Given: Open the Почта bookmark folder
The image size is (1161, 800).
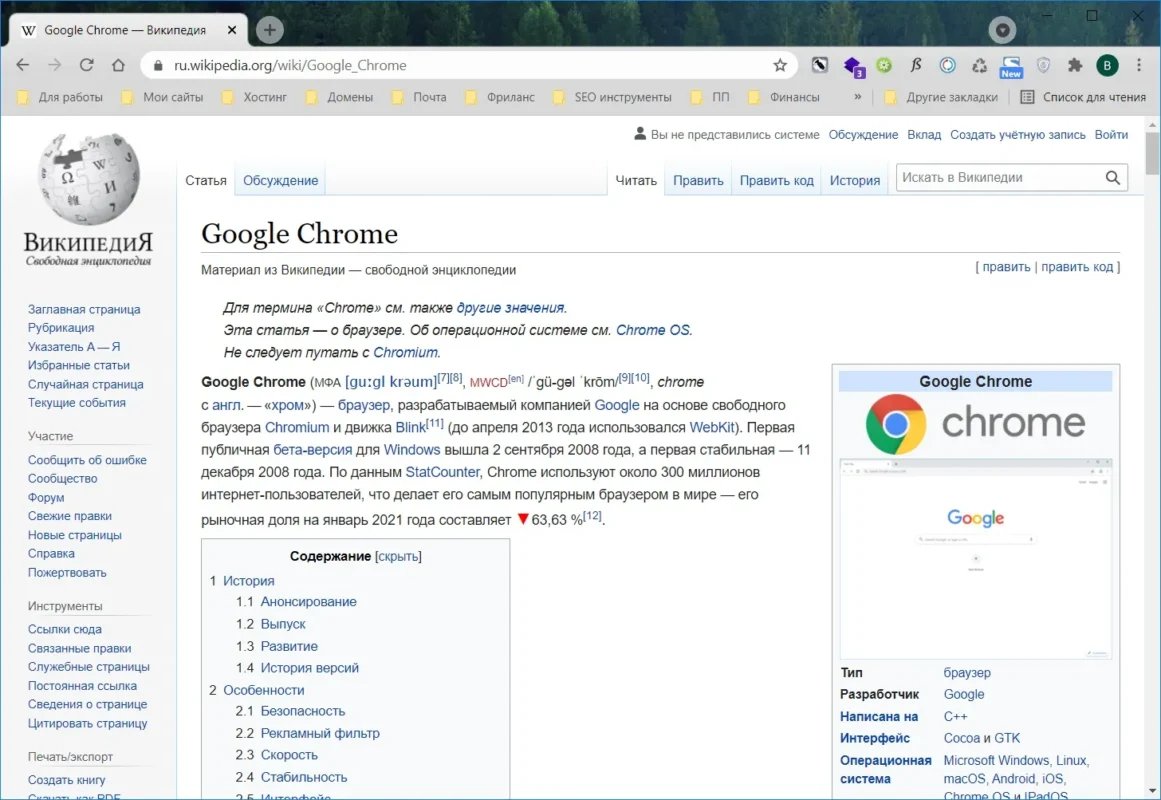Looking at the screenshot, I should [x=419, y=97].
